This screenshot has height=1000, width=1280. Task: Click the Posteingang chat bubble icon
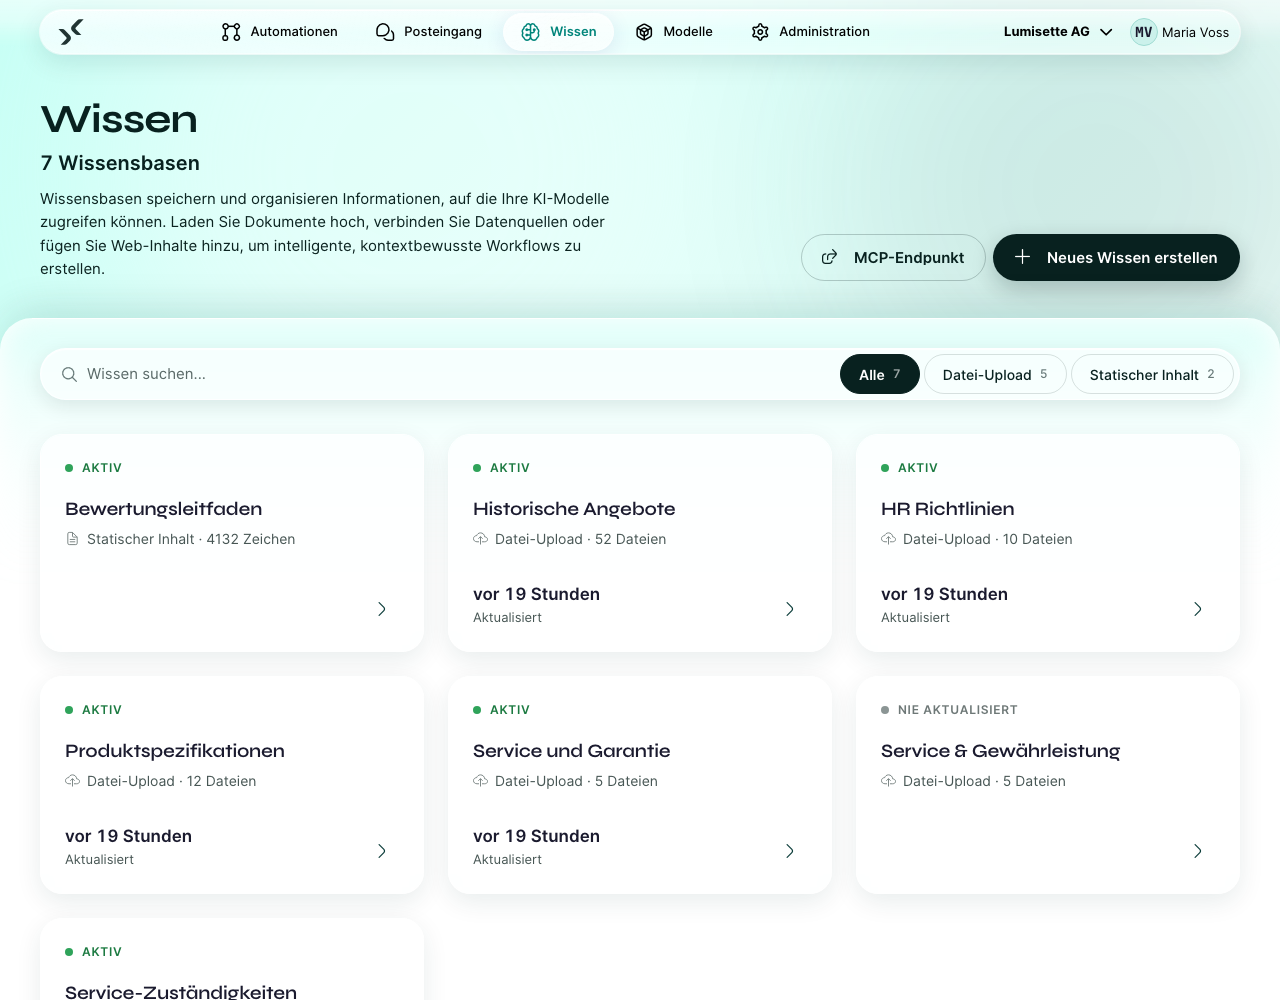[x=385, y=32]
